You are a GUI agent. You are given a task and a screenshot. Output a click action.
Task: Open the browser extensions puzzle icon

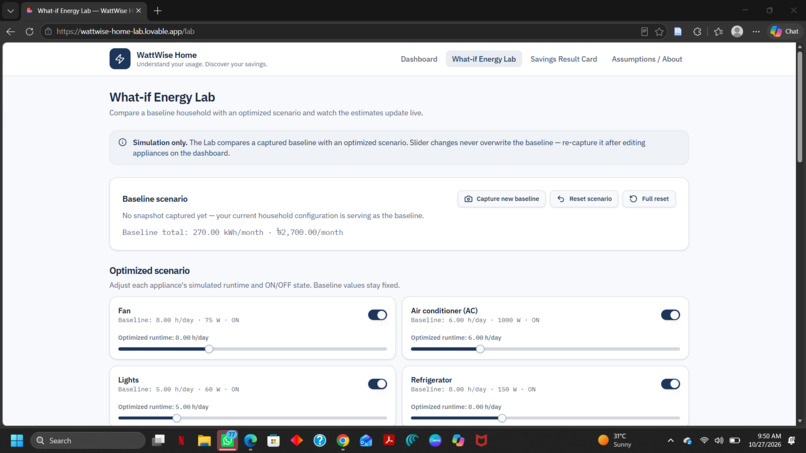coord(697,31)
